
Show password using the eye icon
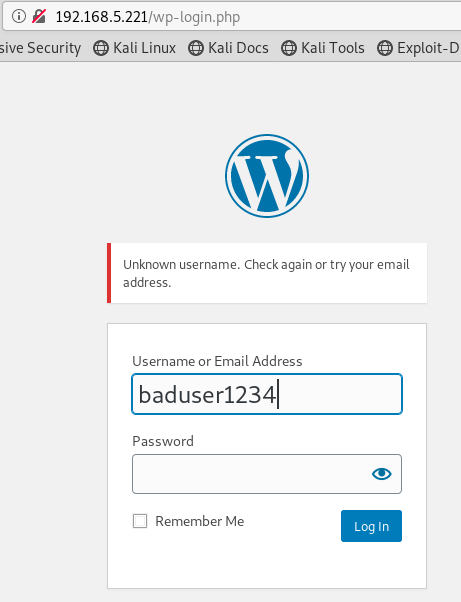[x=382, y=474]
